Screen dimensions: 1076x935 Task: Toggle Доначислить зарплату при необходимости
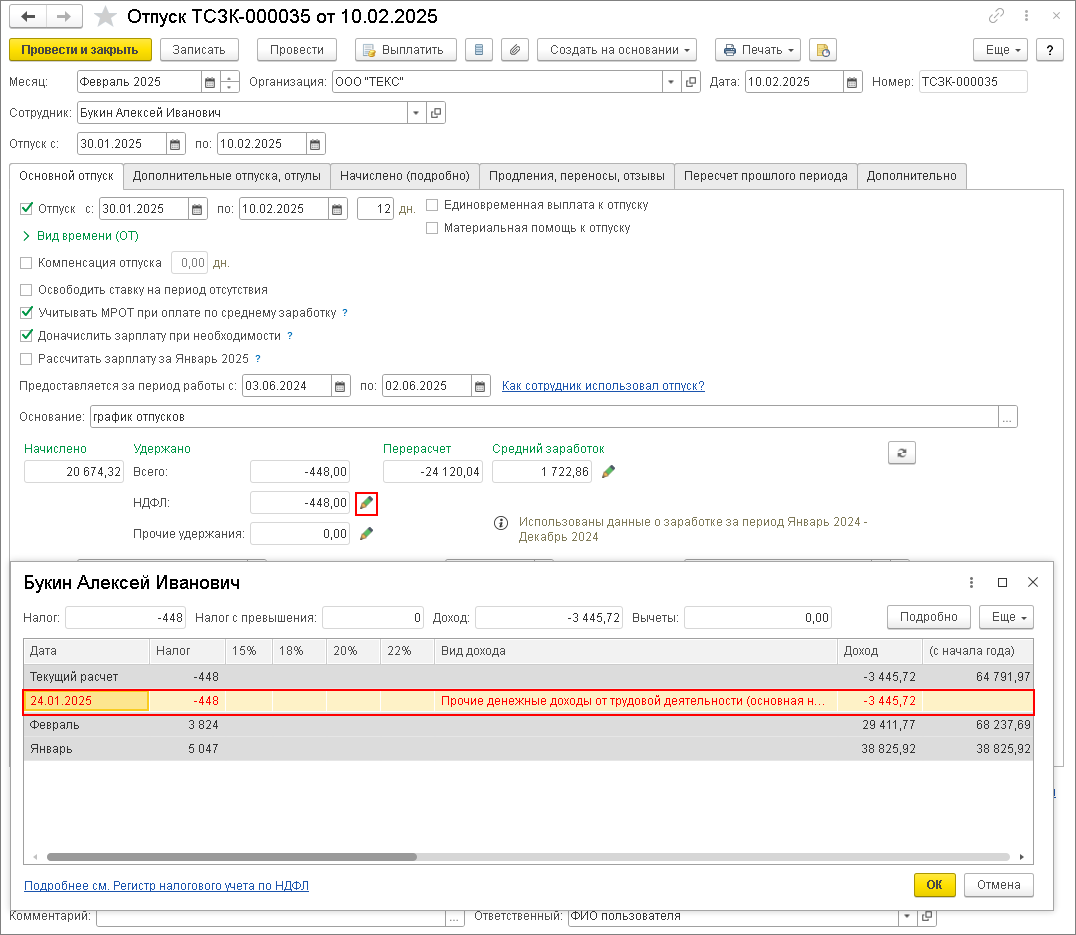pos(27,335)
